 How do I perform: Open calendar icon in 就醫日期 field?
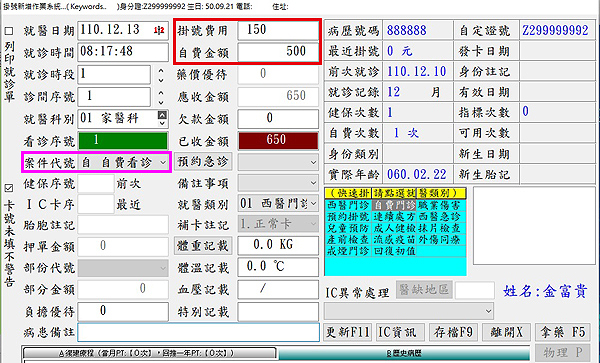click(x=159, y=31)
